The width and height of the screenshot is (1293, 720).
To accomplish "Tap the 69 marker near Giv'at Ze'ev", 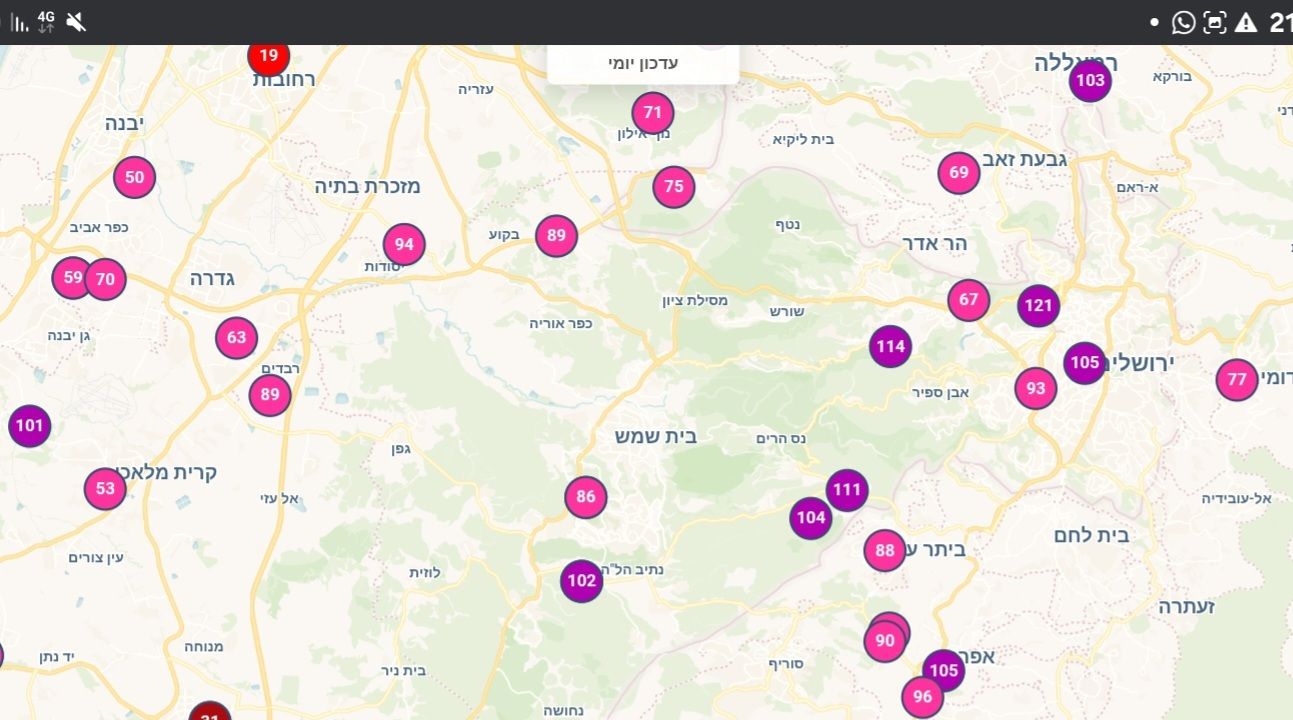I will (x=959, y=173).
